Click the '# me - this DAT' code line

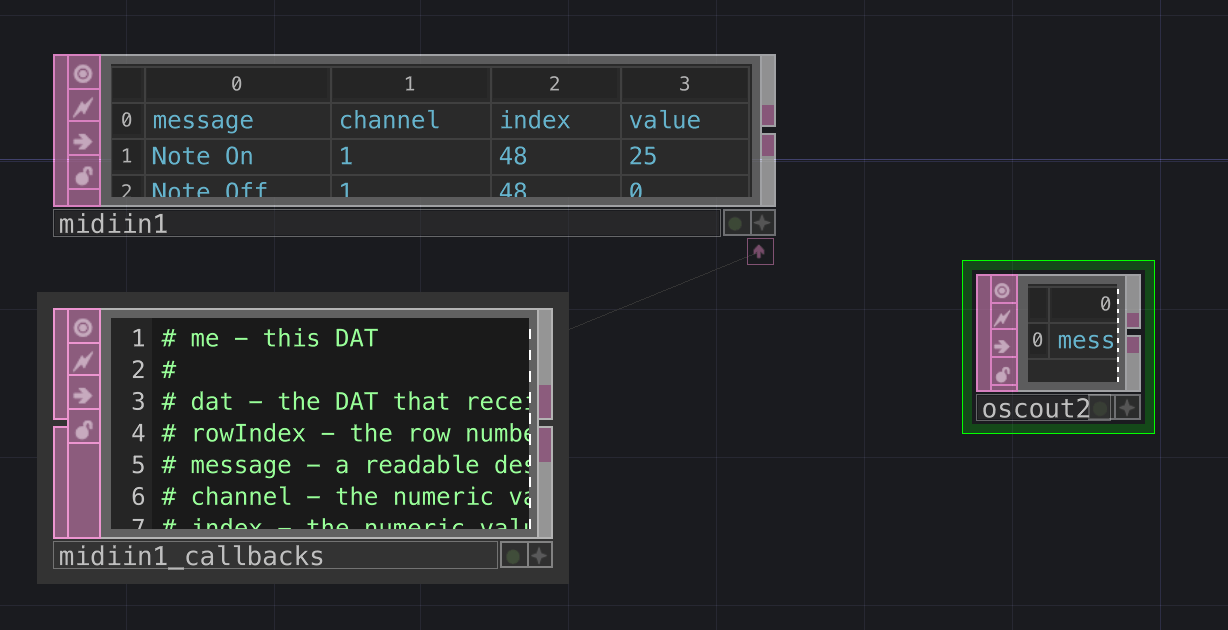[x=270, y=338]
